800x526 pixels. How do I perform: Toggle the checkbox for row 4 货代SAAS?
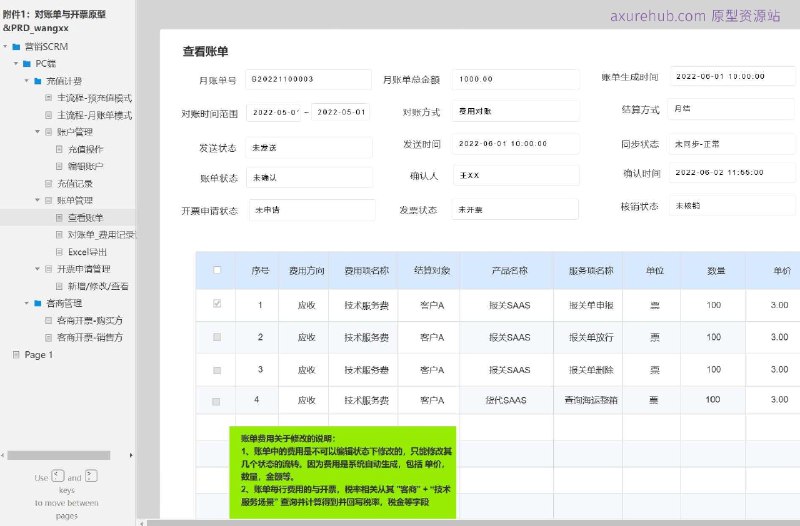click(x=216, y=402)
